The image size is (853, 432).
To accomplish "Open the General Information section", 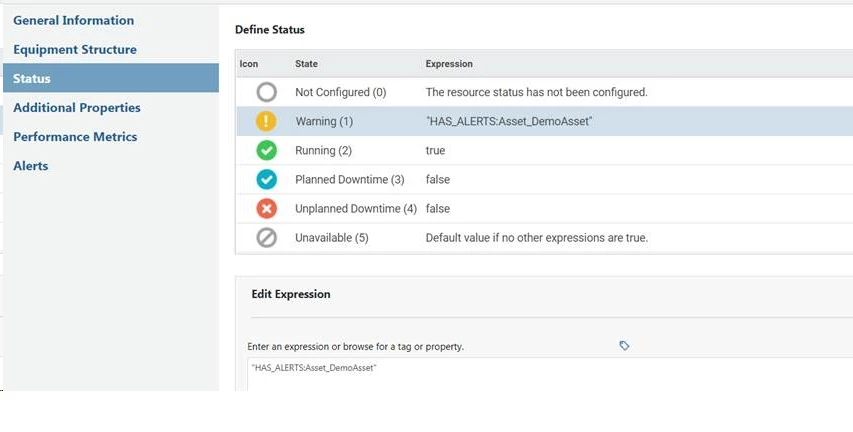I will (x=73, y=20).
